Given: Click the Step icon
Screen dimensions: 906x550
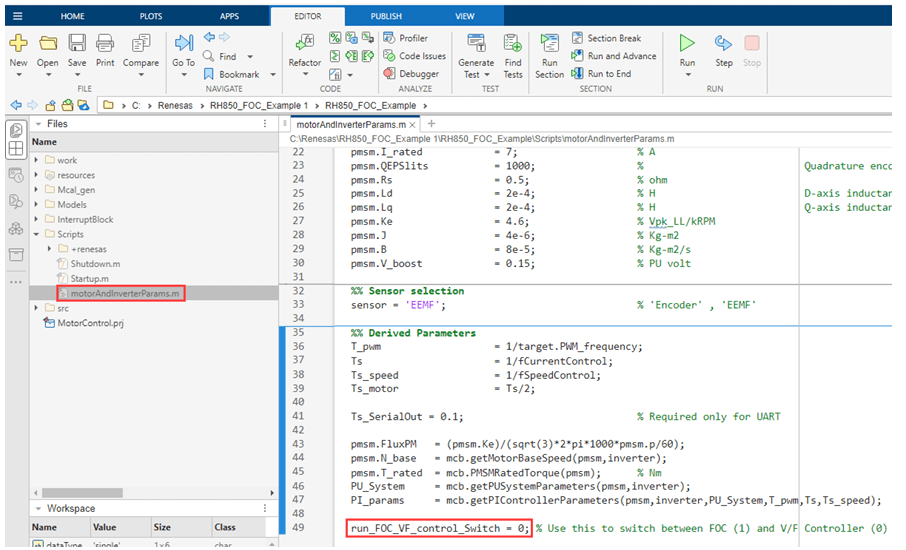Looking at the screenshot, I should [723, 44].
